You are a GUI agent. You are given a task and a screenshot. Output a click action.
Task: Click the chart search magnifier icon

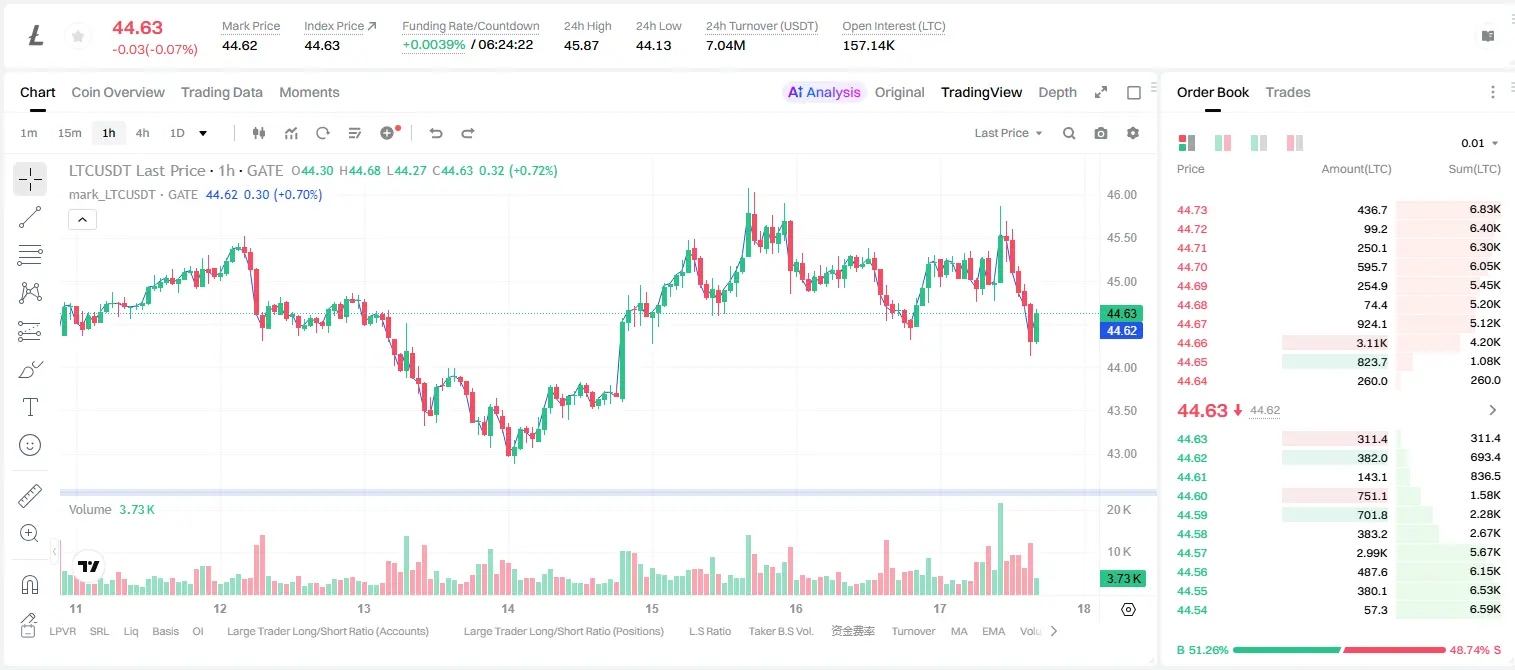point(1069,133)
